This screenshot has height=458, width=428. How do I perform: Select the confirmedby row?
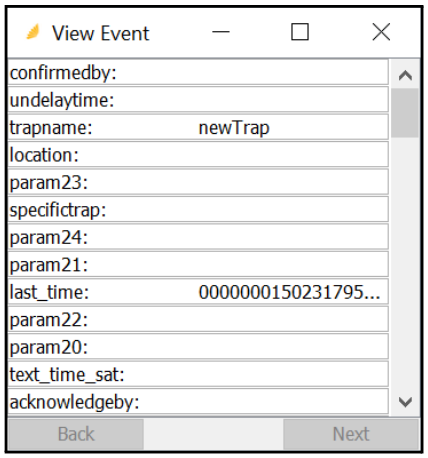pos(198,72)
